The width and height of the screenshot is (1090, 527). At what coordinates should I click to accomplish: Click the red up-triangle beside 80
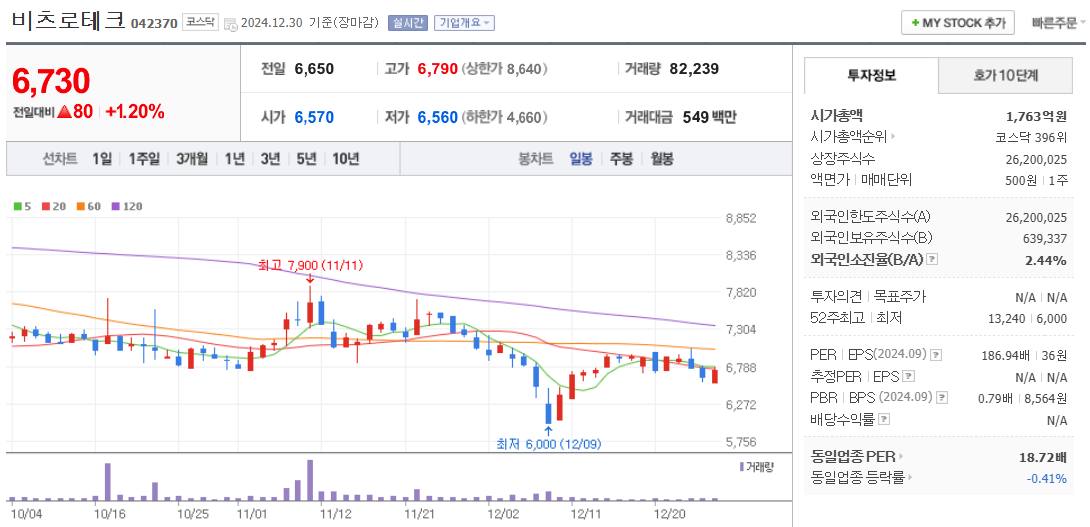[65, 111]
